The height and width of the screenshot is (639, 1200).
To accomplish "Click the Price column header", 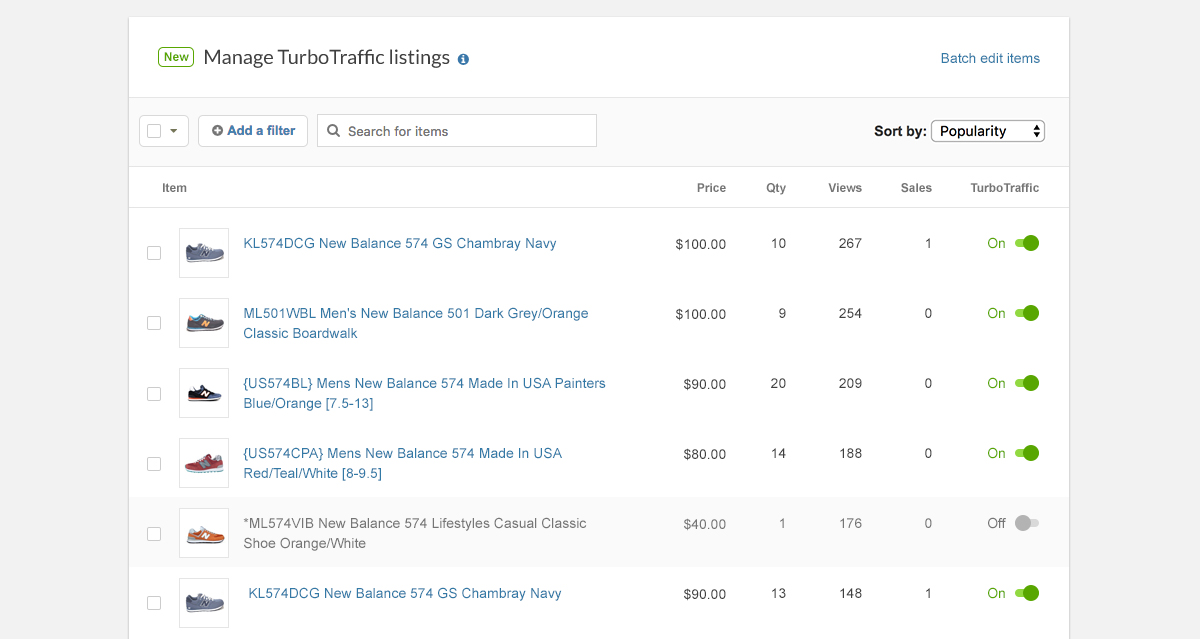I will point(711,188).
